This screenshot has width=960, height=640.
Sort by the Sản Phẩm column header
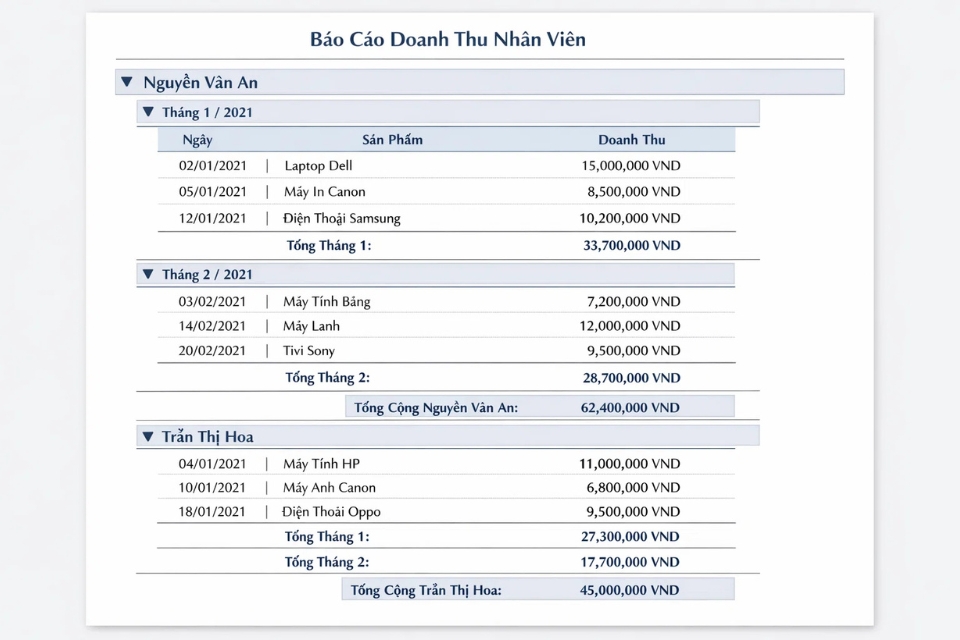[391, 139]
